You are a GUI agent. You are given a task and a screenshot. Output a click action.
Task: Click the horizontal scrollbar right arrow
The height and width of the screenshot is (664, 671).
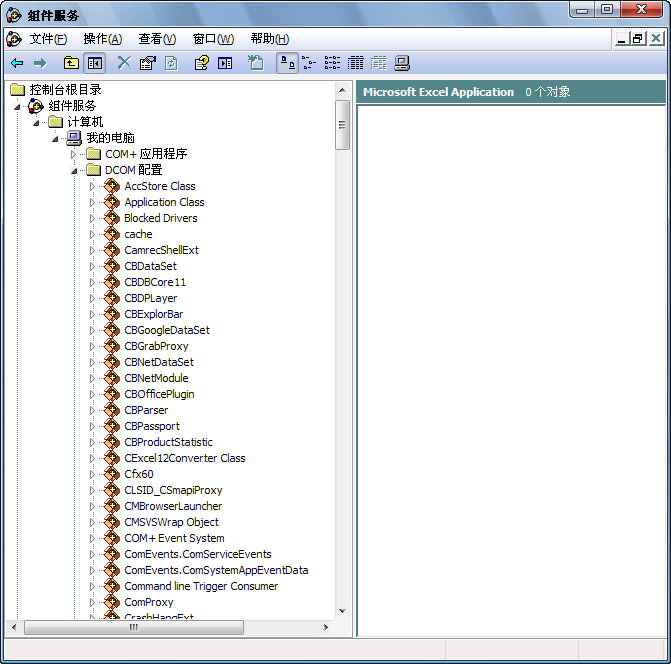click(x=326, y=627)
